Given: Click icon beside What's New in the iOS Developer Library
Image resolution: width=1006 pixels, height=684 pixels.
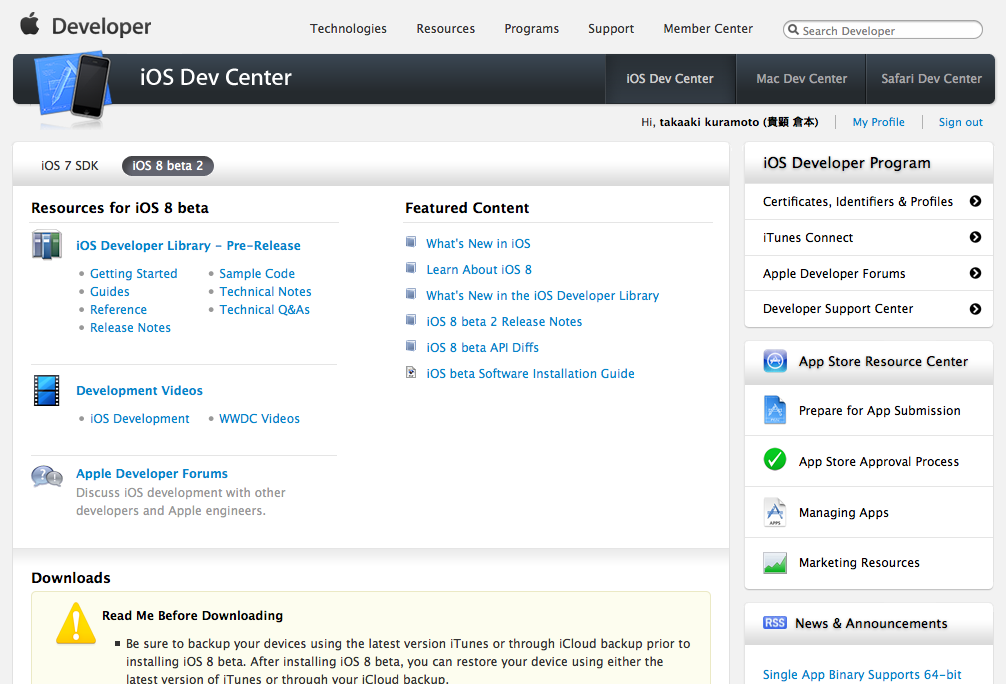Looking at the screenshot, I should click(411, 294).
